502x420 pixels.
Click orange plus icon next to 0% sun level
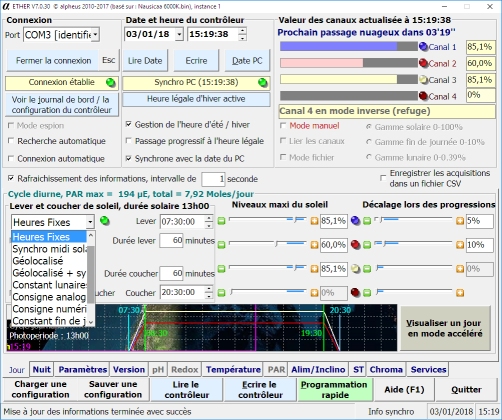coord(314,293)
